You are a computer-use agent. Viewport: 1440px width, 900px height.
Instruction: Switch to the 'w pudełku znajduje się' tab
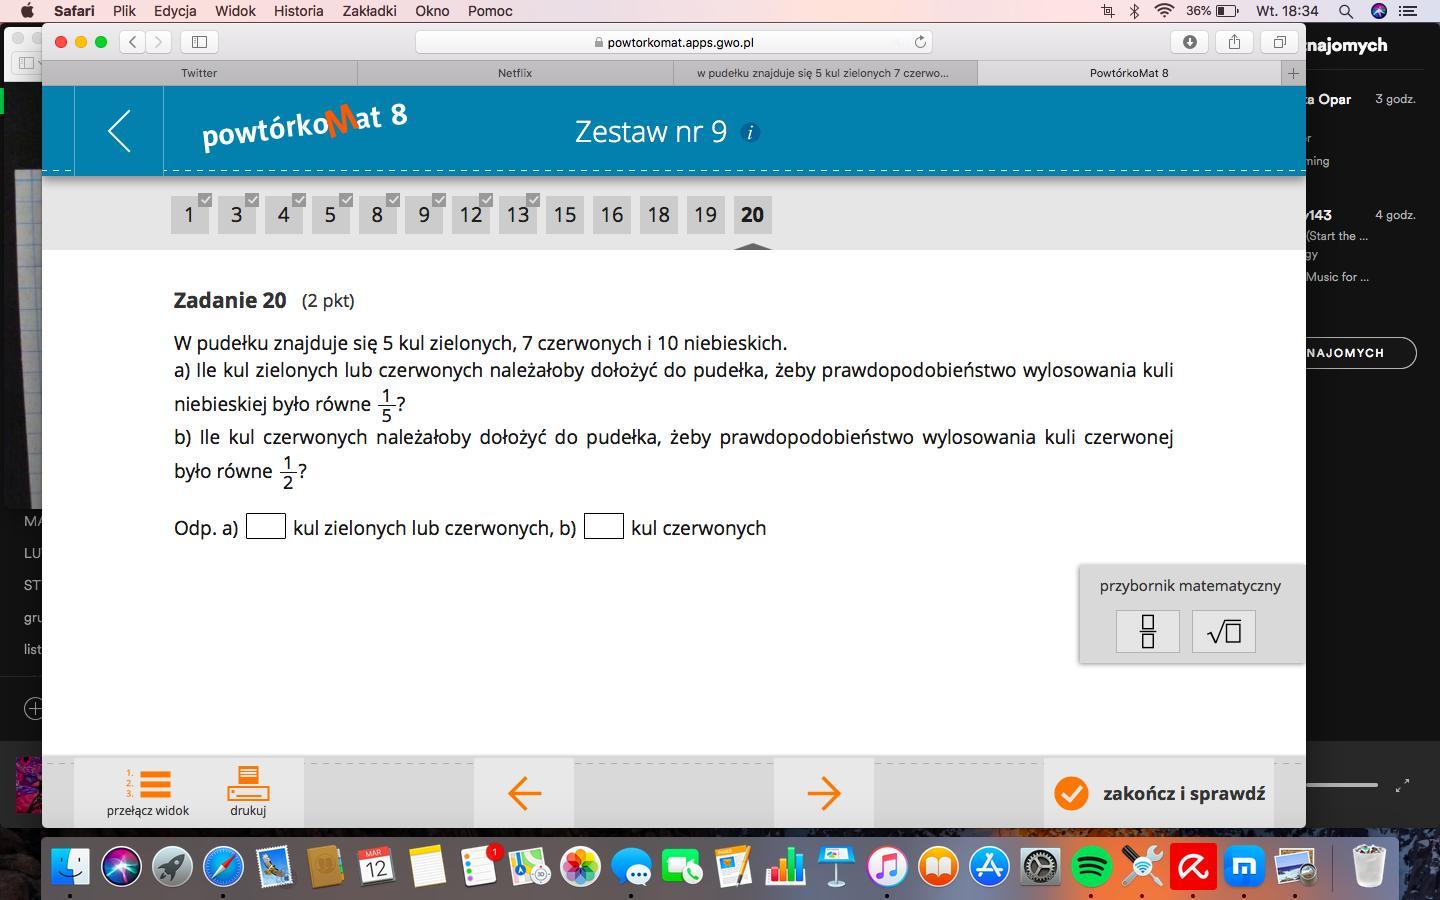823,73
